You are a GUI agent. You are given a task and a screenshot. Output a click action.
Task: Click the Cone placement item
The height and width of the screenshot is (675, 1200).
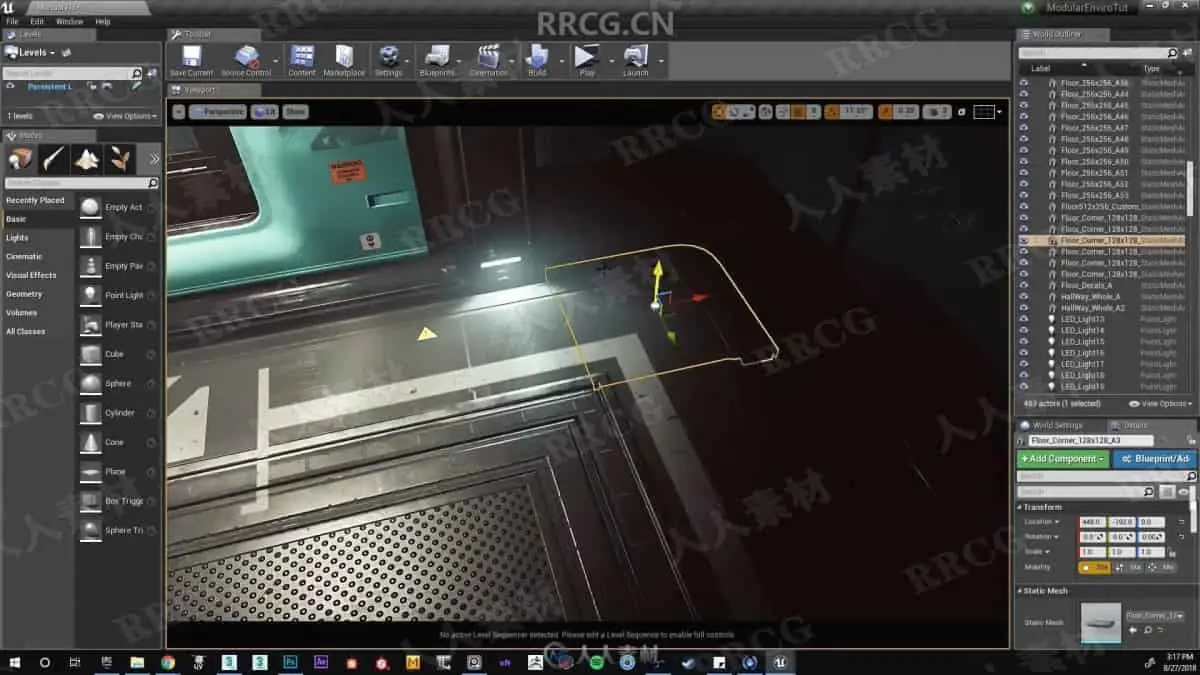click(118, 442)
